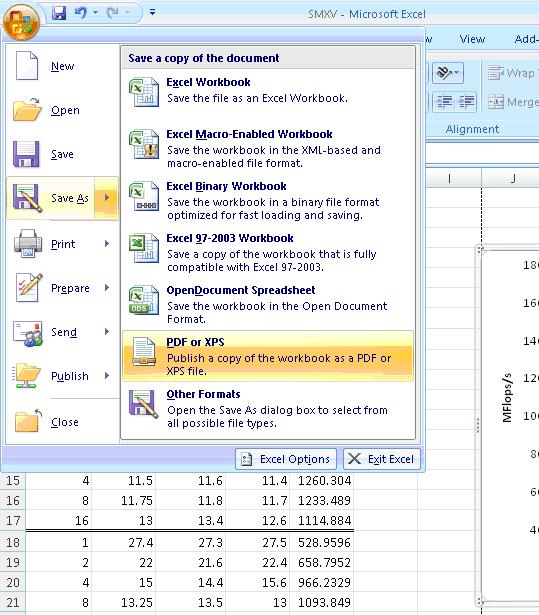Click the Save floppy icon in Quick Access Toolbar
This screenshot has width=539, height=615.
(59, 13)
